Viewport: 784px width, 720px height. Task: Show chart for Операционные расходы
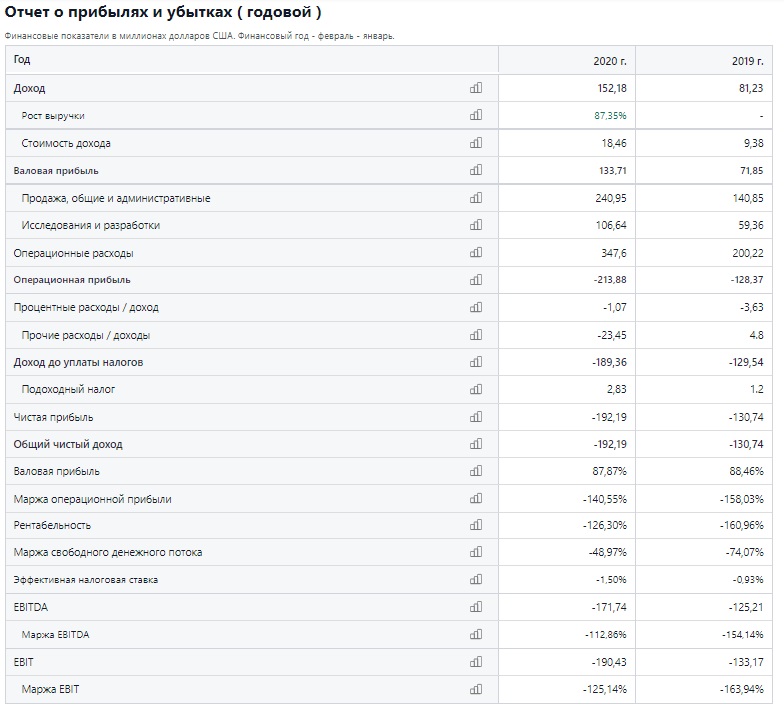pos(476,252)
